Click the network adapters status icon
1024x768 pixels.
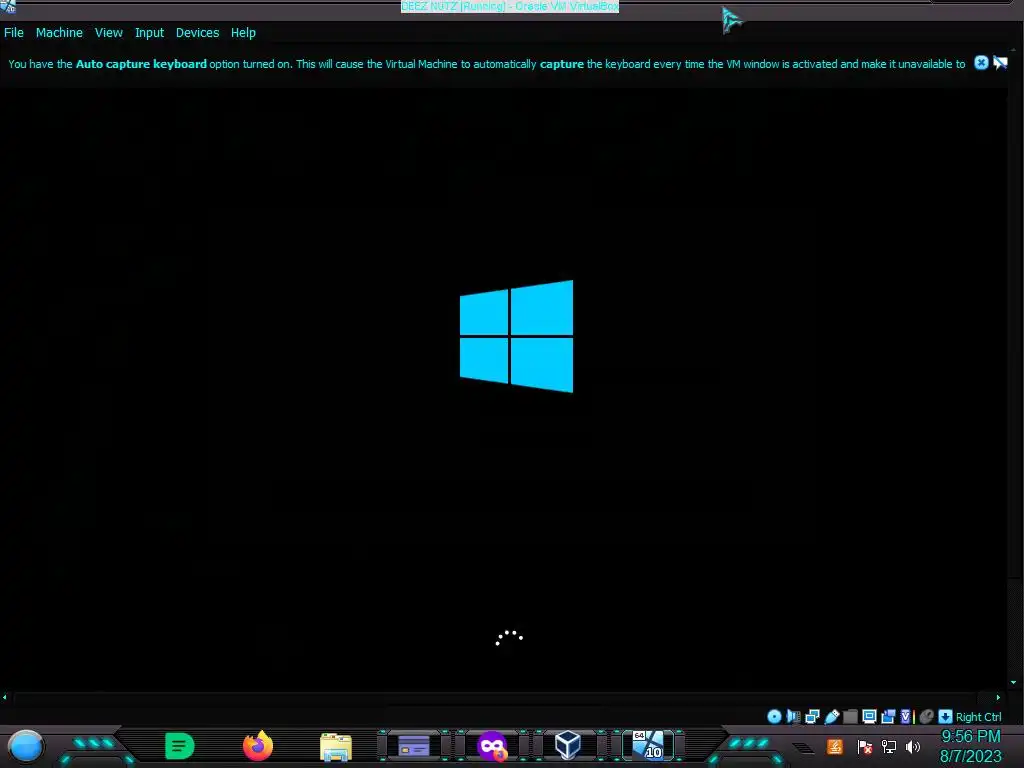point(812,716)
